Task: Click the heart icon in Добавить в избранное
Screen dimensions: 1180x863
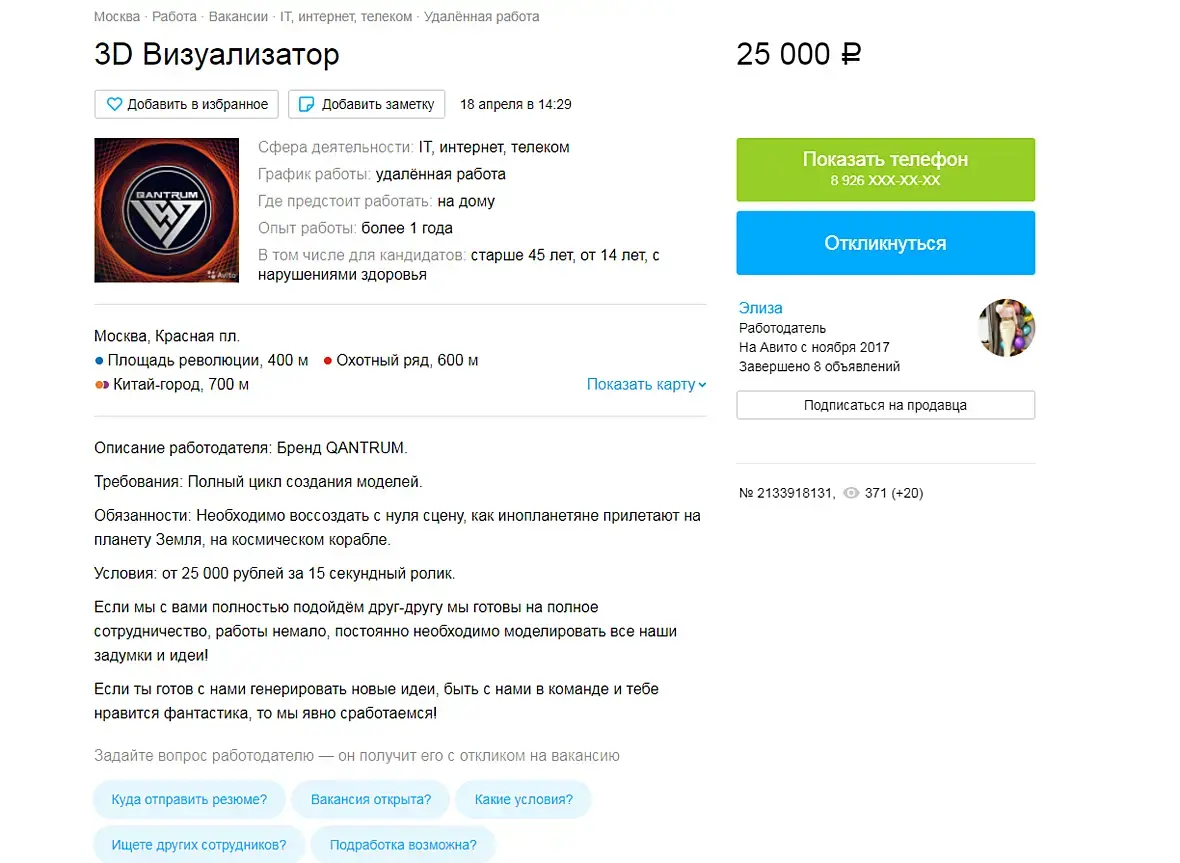Action: pos(114,105)
